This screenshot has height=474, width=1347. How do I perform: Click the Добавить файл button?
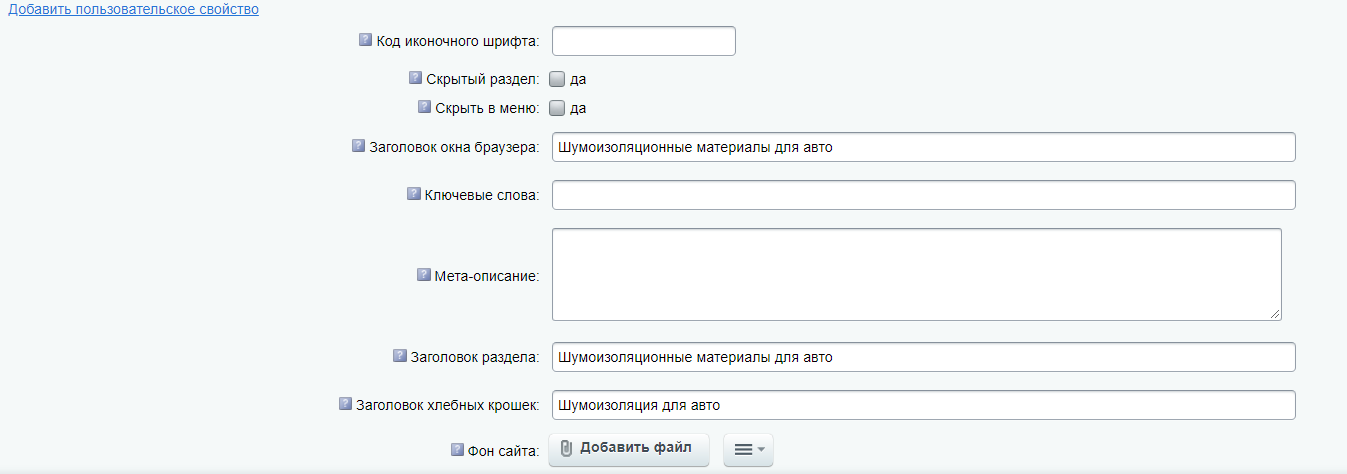pos(628,448)
